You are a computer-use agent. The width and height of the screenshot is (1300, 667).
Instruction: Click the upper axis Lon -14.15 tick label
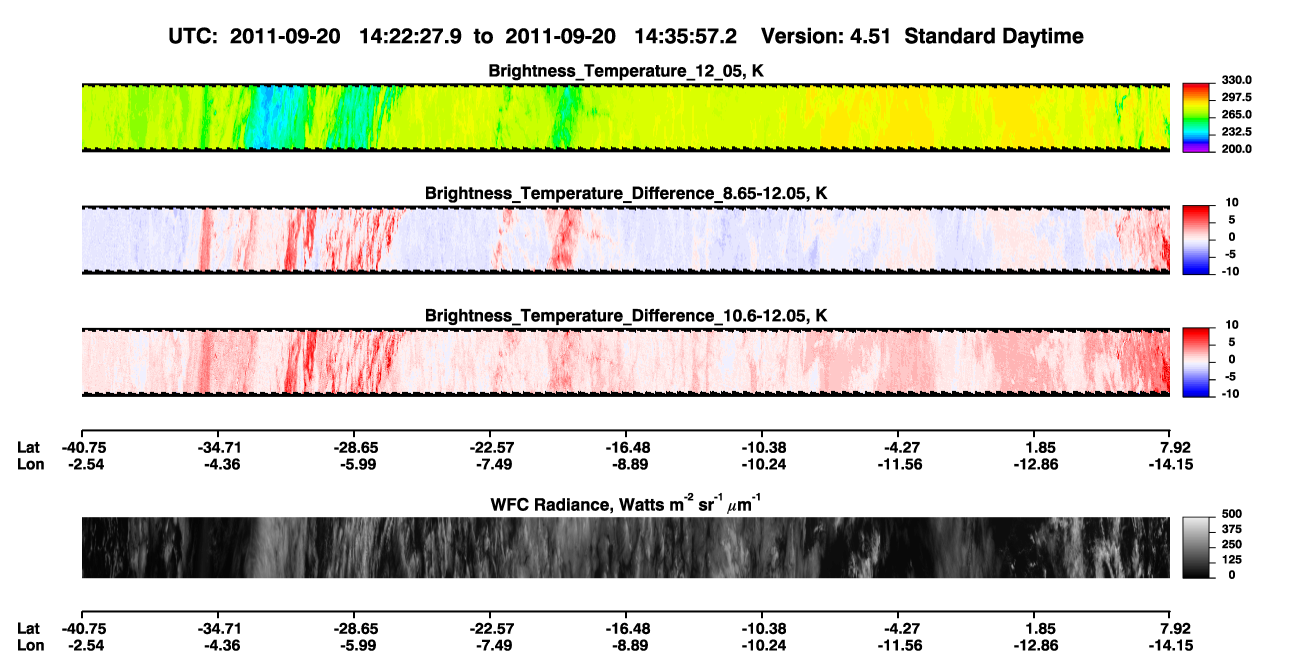coord(1170,463)
